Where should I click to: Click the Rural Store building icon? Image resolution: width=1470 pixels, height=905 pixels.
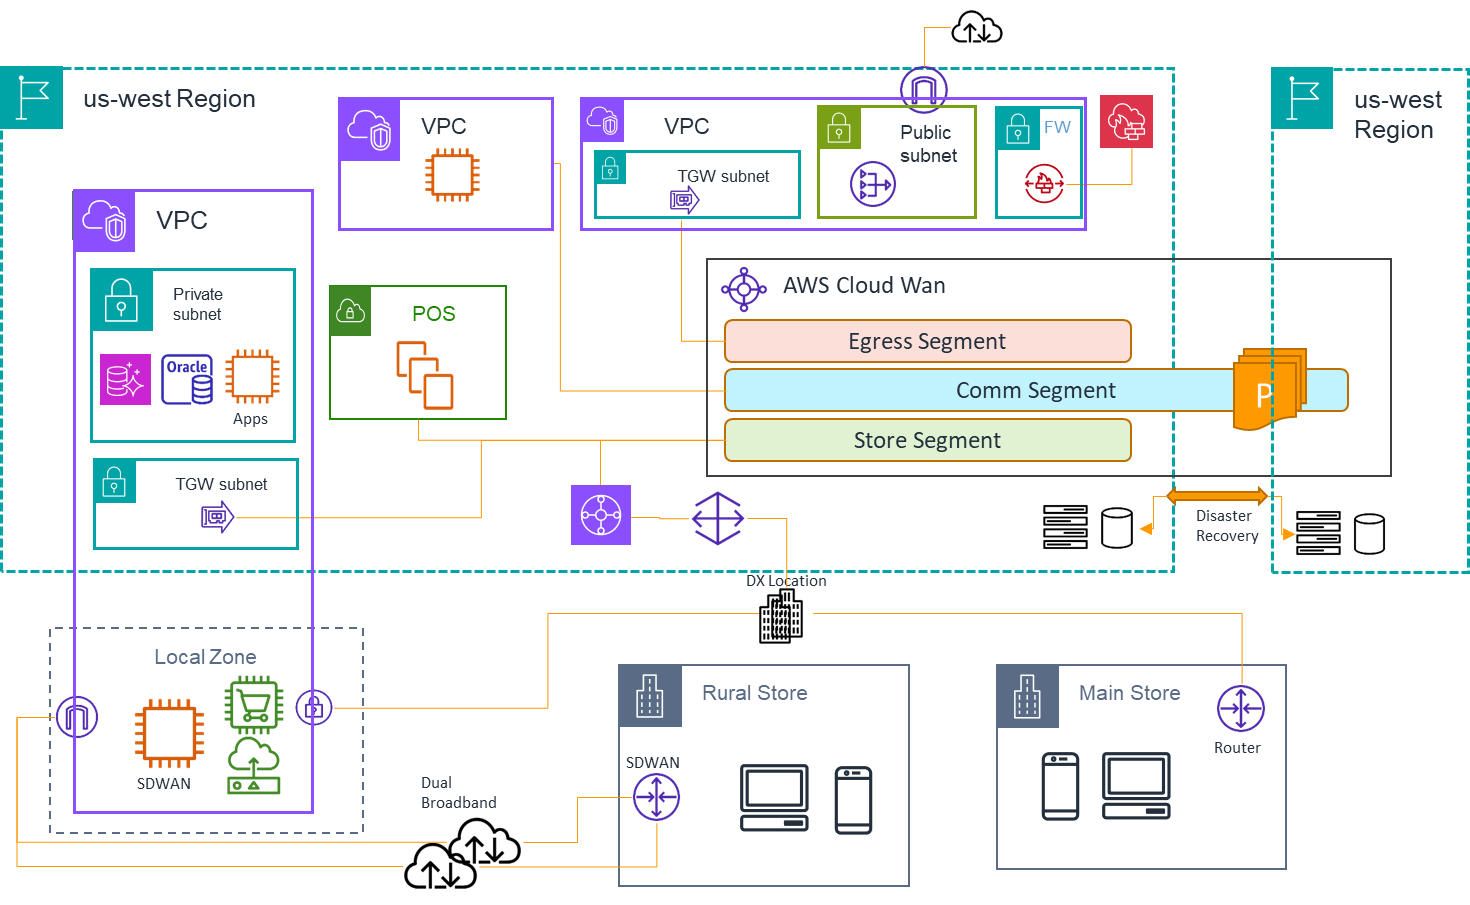coord(650,695)
